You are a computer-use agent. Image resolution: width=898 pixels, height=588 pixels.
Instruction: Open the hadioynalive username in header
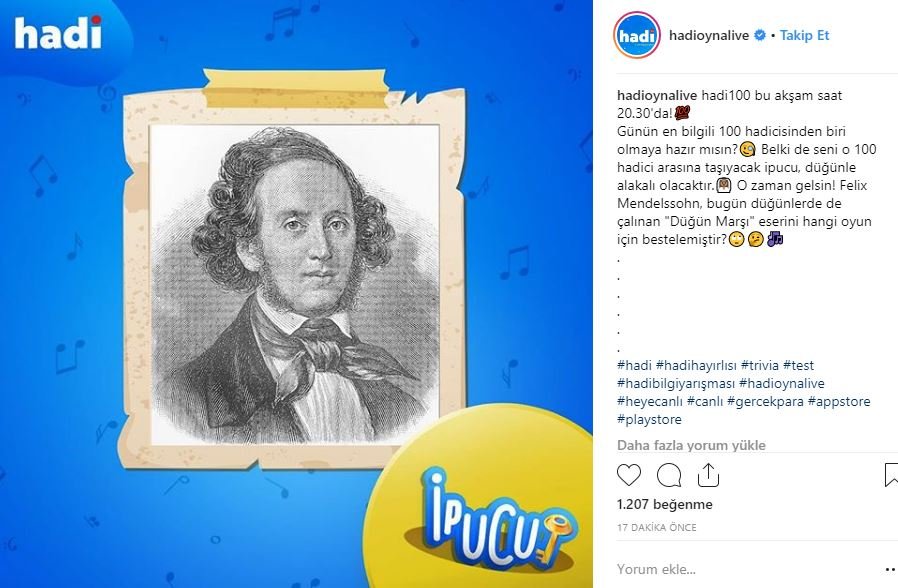pyautogui.click(x=708, y=35)
